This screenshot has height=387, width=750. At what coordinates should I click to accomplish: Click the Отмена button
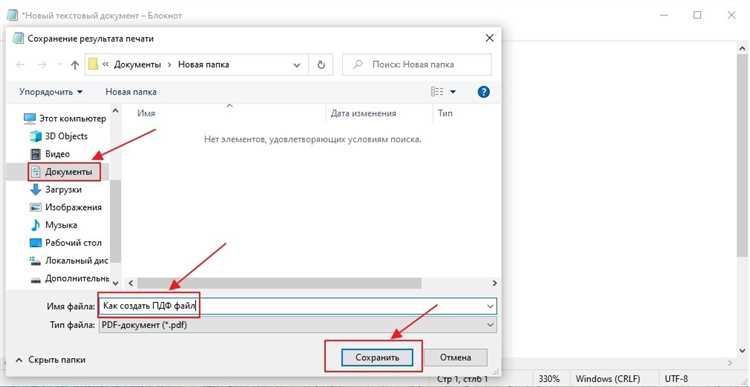456,357
